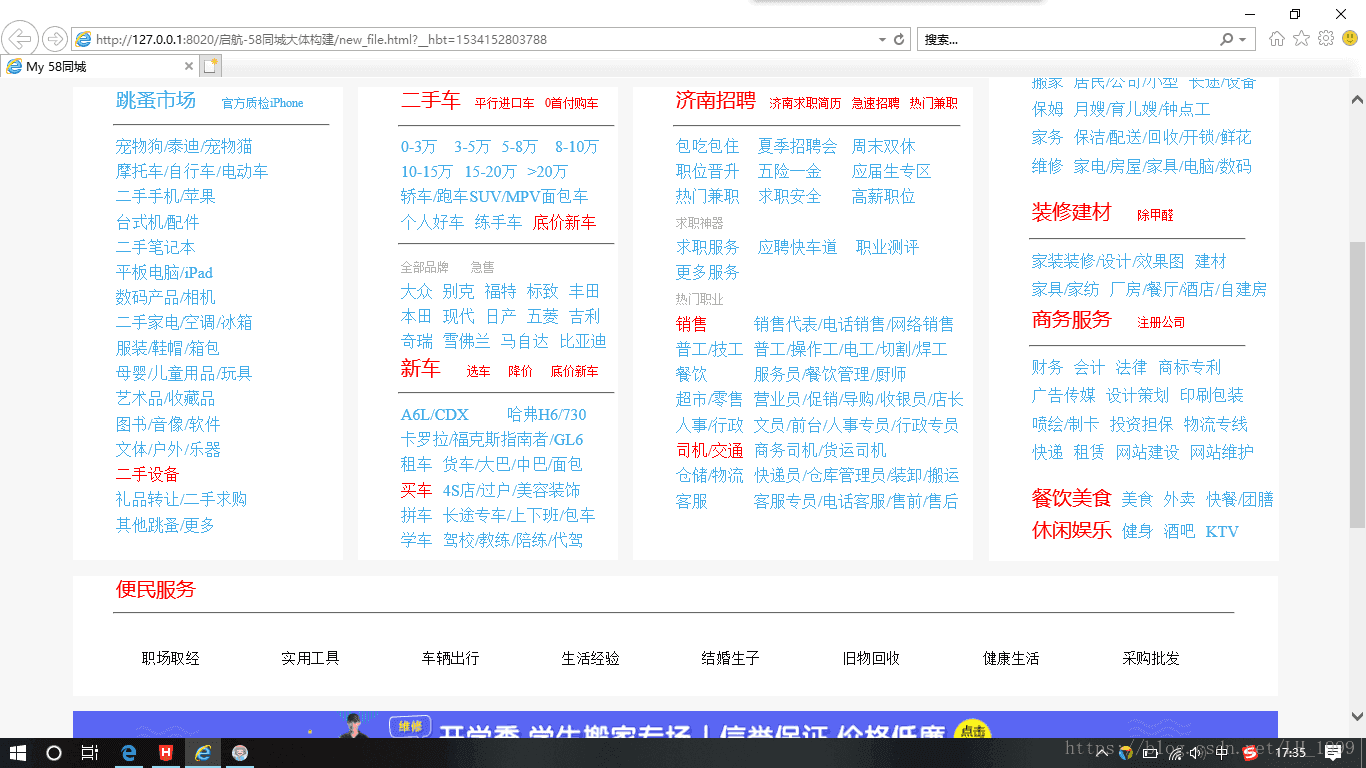Click the 搜索 search input field
Image resolution: width=1366 pixels, height=768 pixels.
click(x=1067, y=40)
